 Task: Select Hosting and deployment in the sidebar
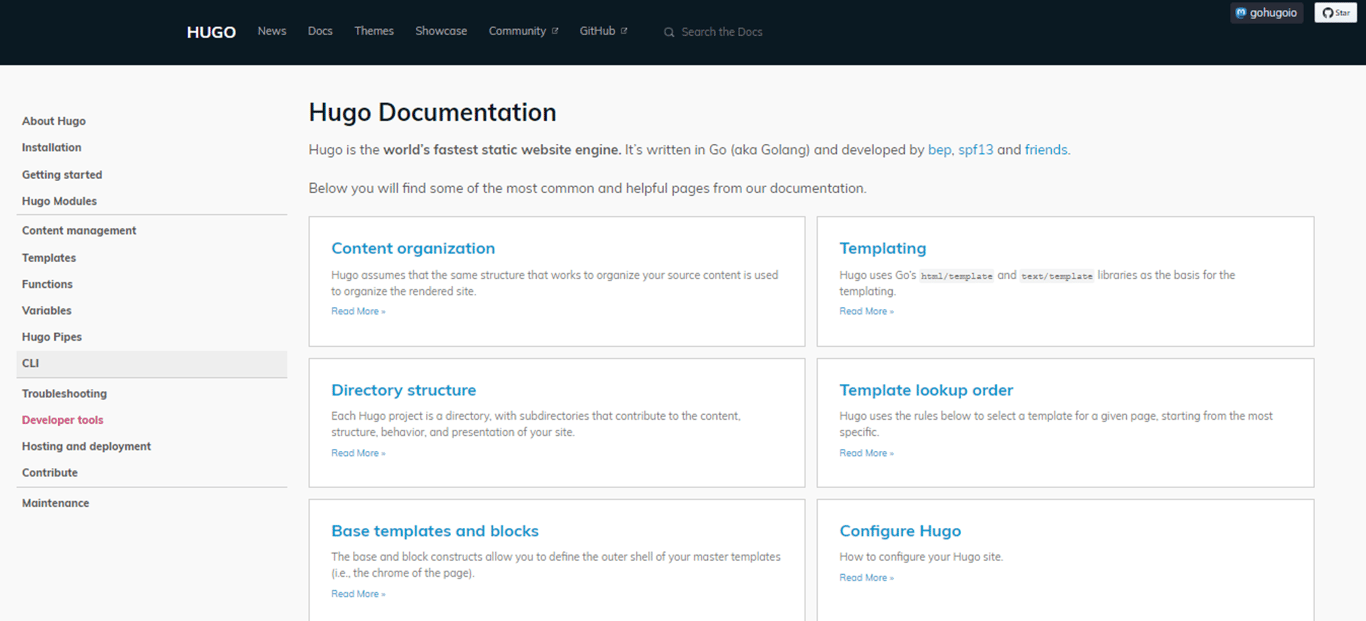tap(86, 446)
